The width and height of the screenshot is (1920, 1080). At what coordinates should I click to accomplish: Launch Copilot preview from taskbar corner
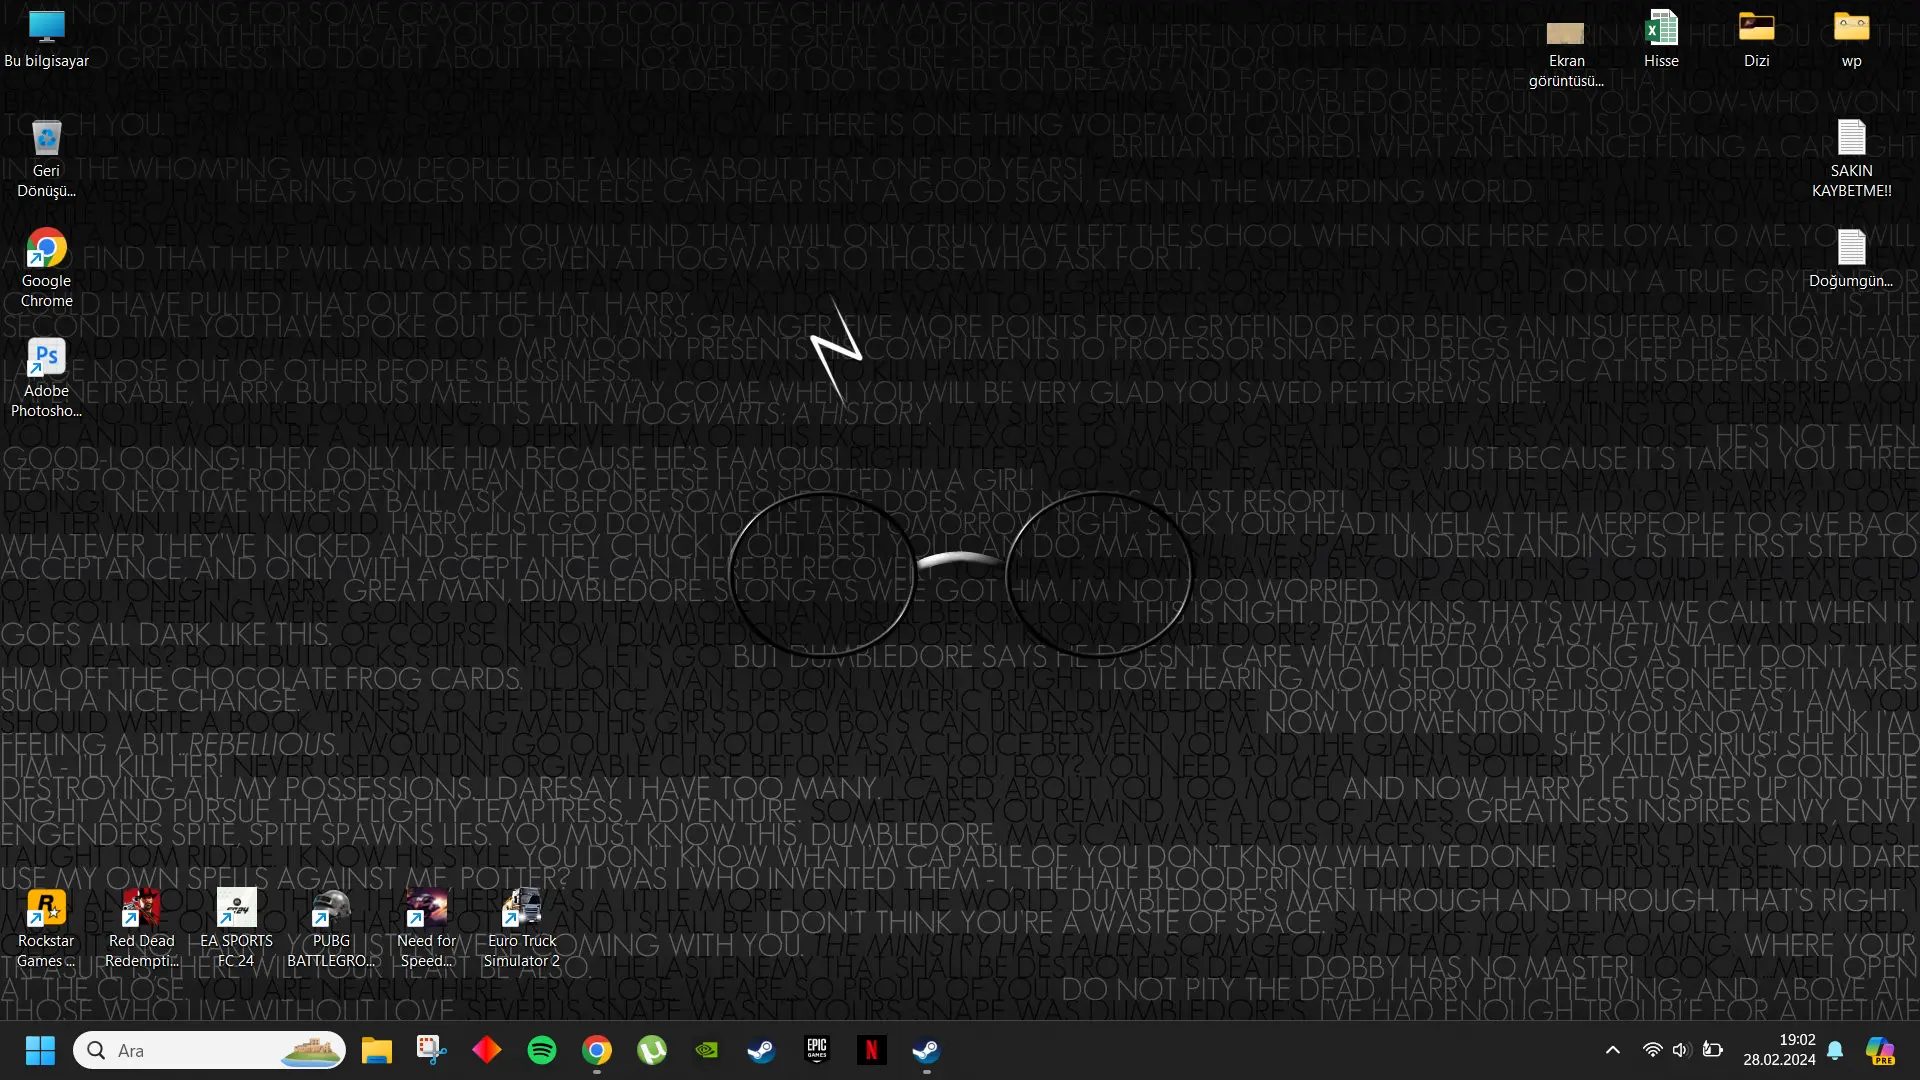pos(1881,1050)
